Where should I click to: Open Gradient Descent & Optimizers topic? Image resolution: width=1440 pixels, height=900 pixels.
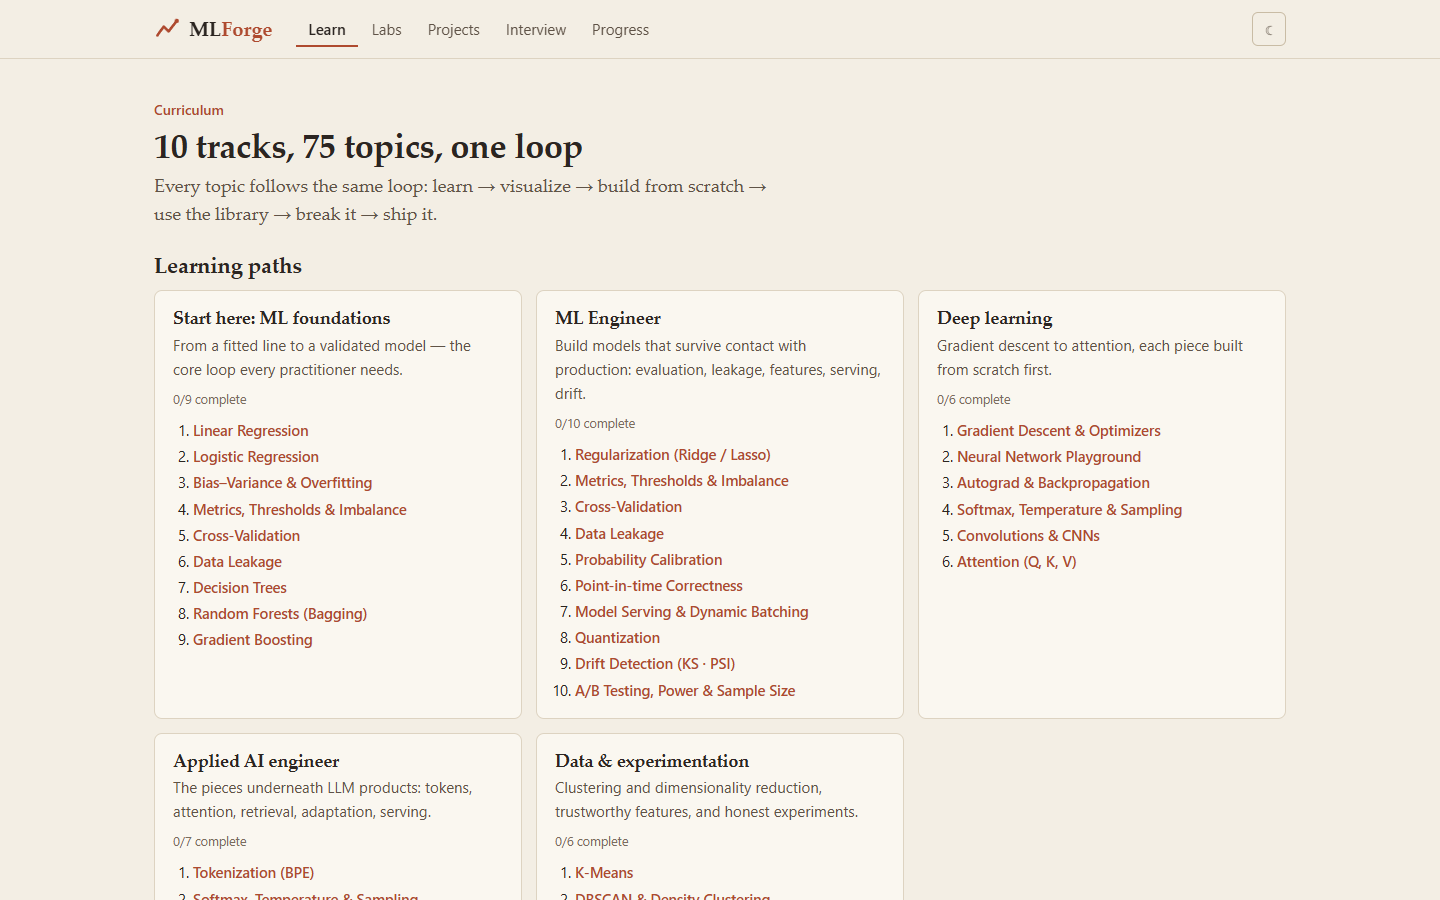click(1059, 431)
